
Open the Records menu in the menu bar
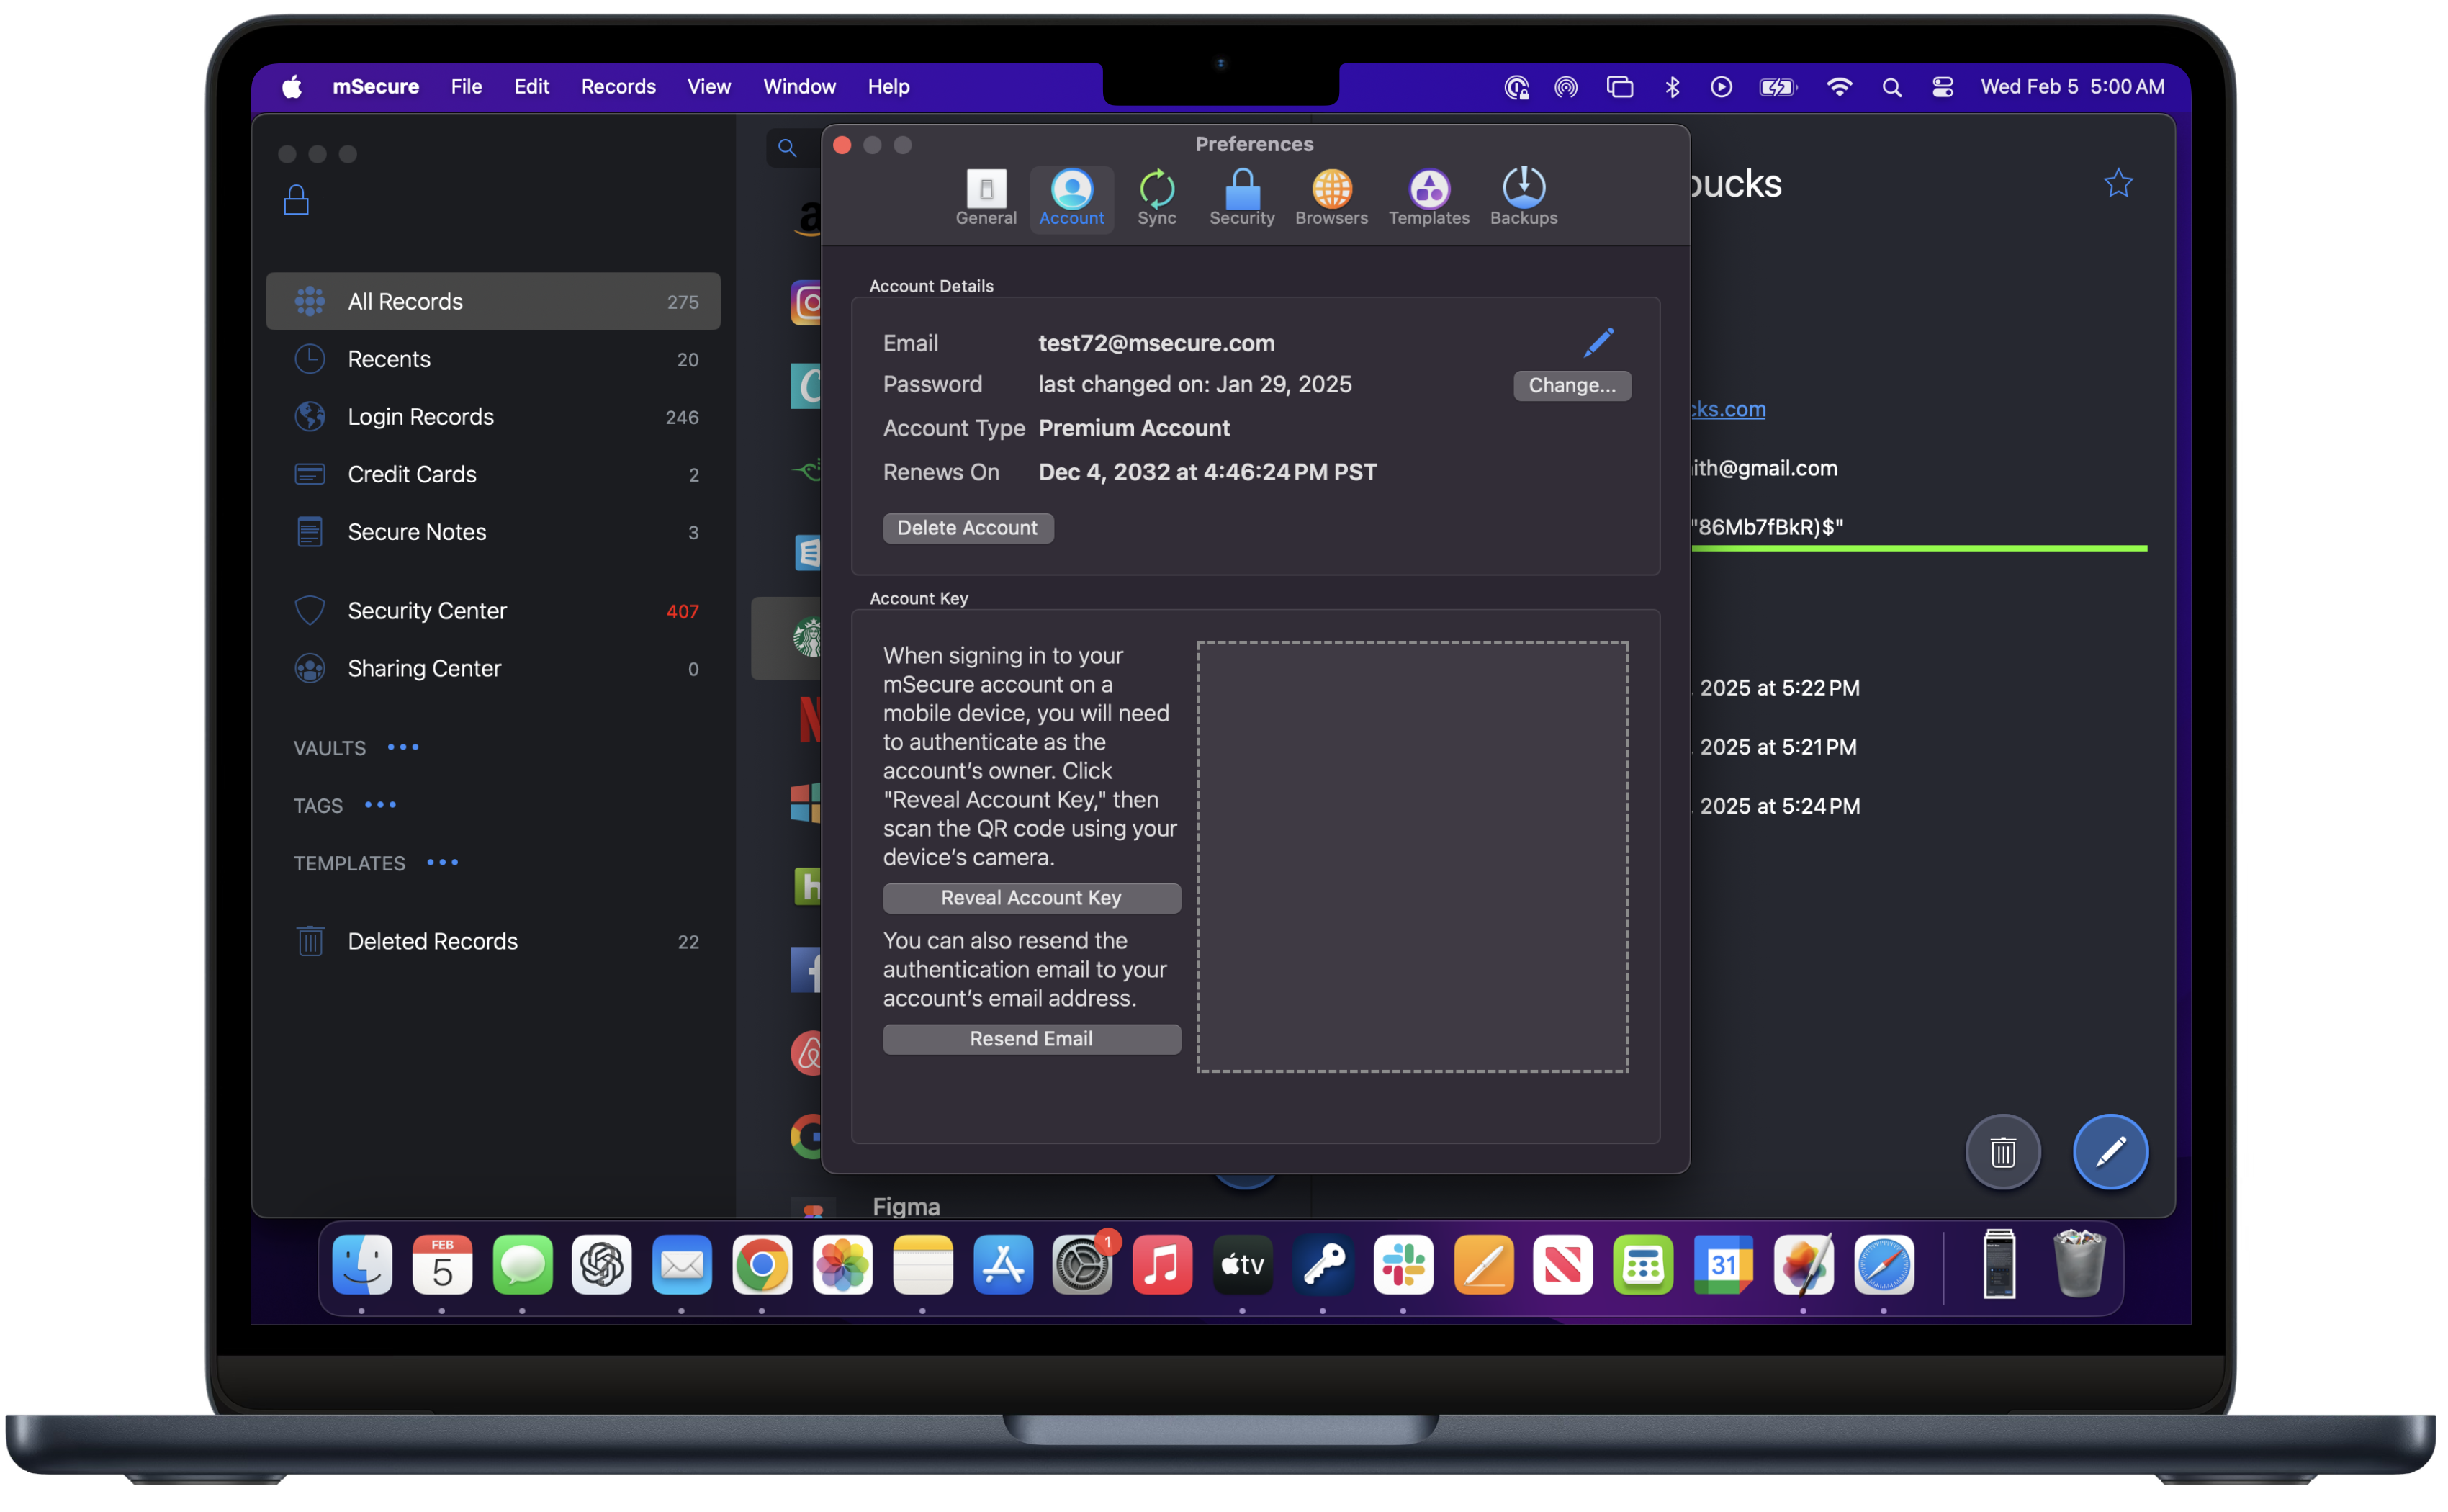(618, 87)
